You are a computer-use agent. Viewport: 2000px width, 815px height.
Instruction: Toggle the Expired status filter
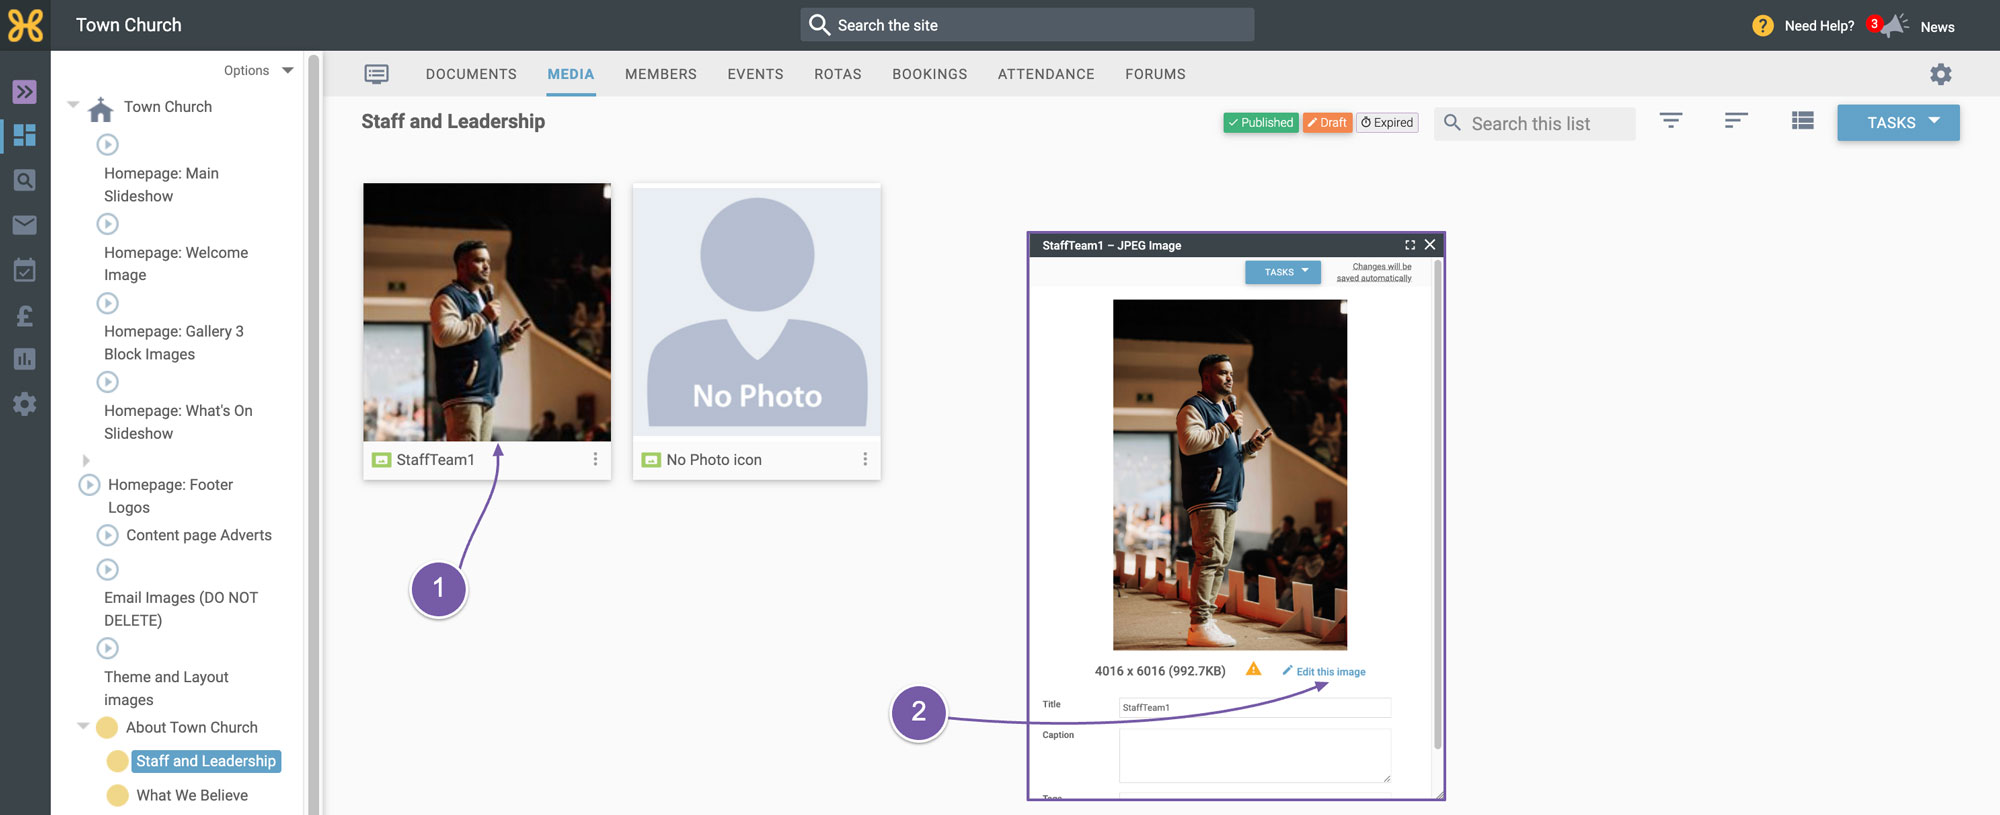click(1387, 123)
